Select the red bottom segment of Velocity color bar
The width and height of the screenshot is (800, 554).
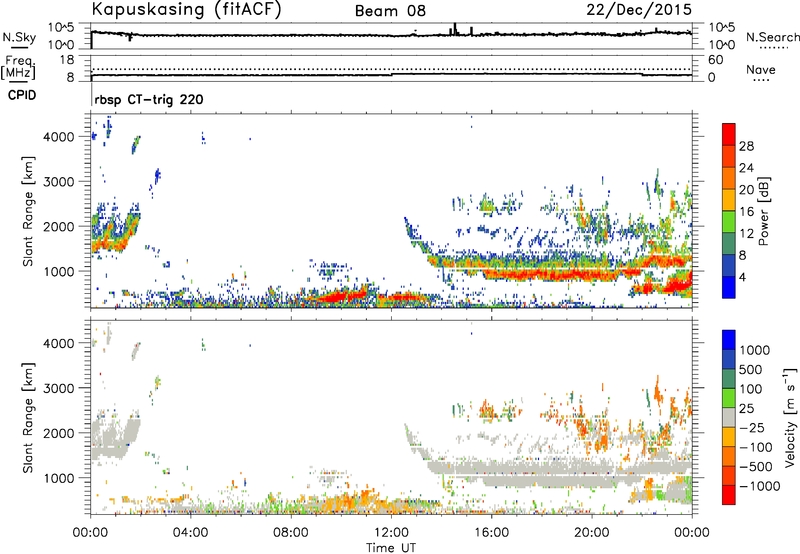coord(729,495)
